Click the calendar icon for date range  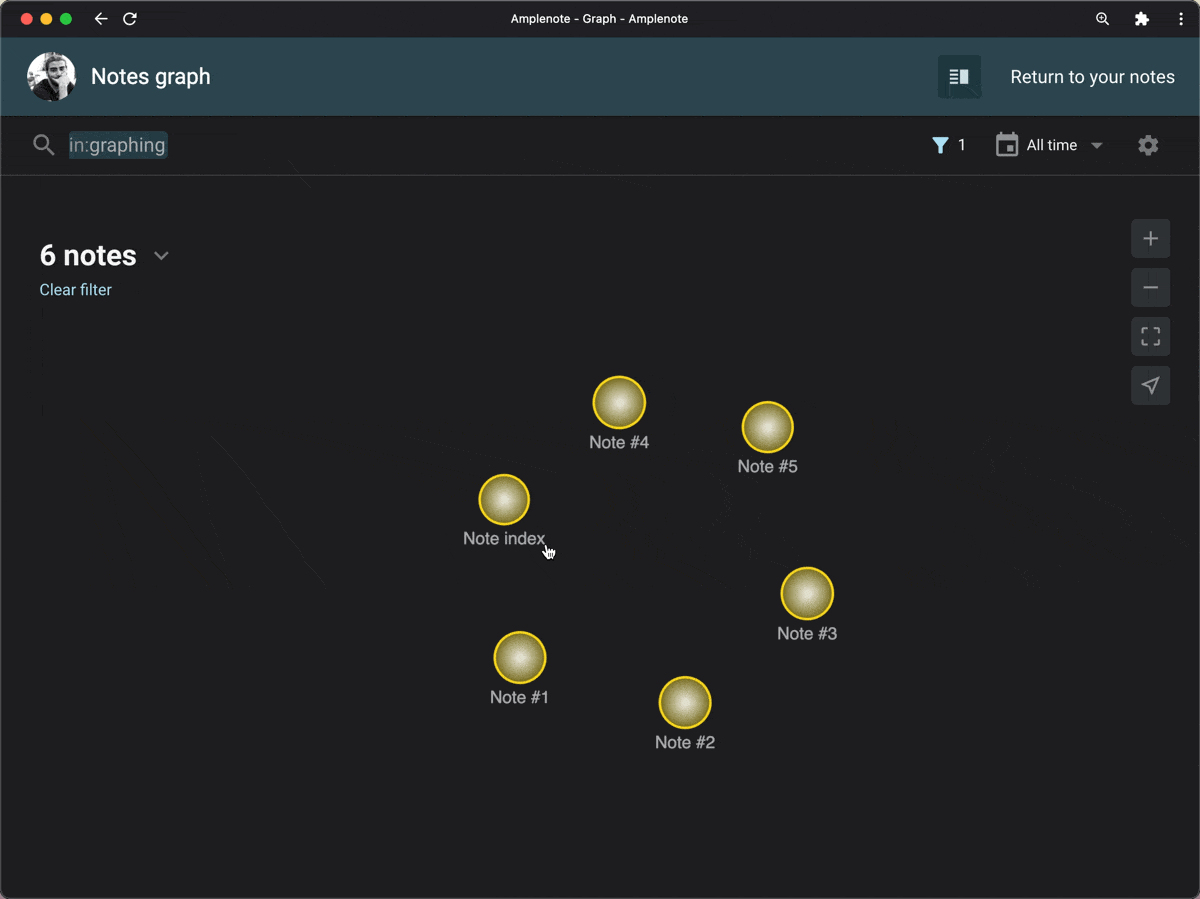click(1007, 145)
